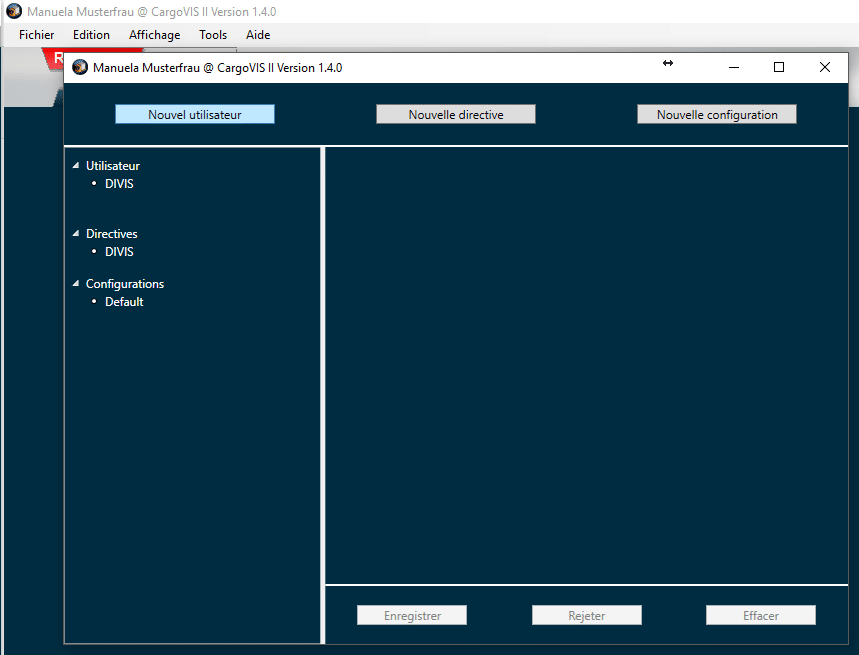Click the Enregistrer button

(x=412, y=615)
